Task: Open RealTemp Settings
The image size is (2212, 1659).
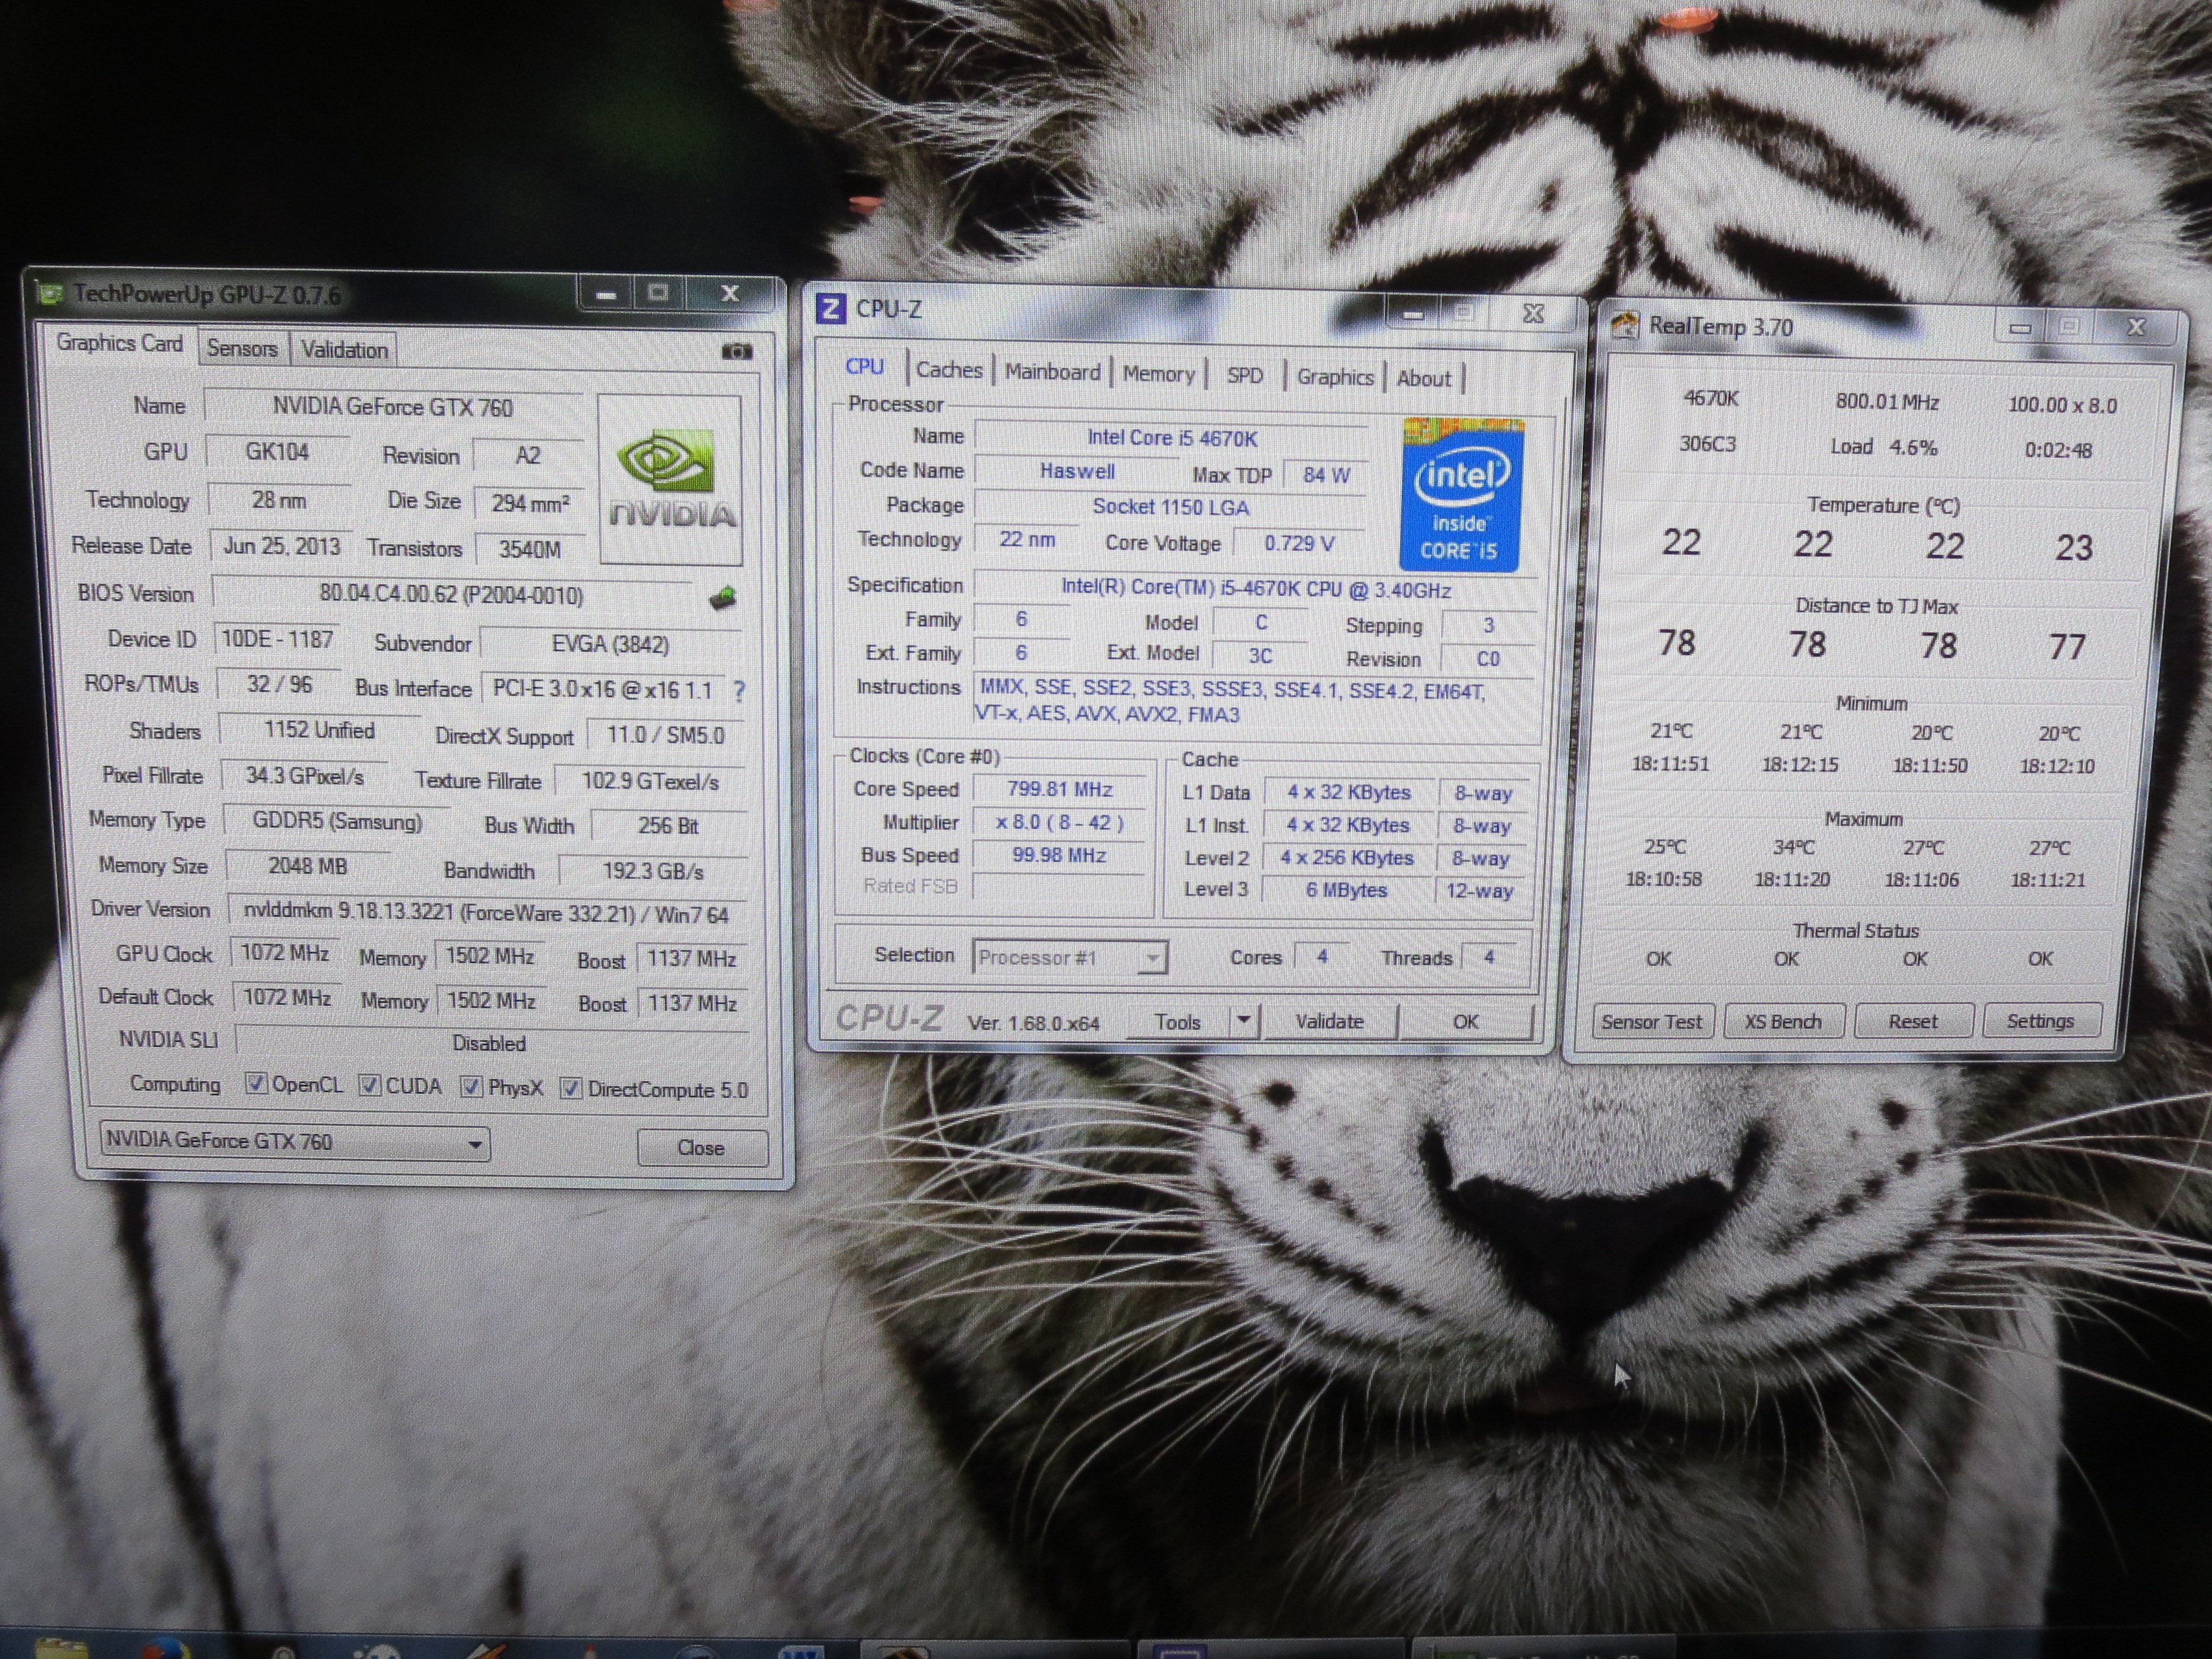Action: point(2040,1020)
